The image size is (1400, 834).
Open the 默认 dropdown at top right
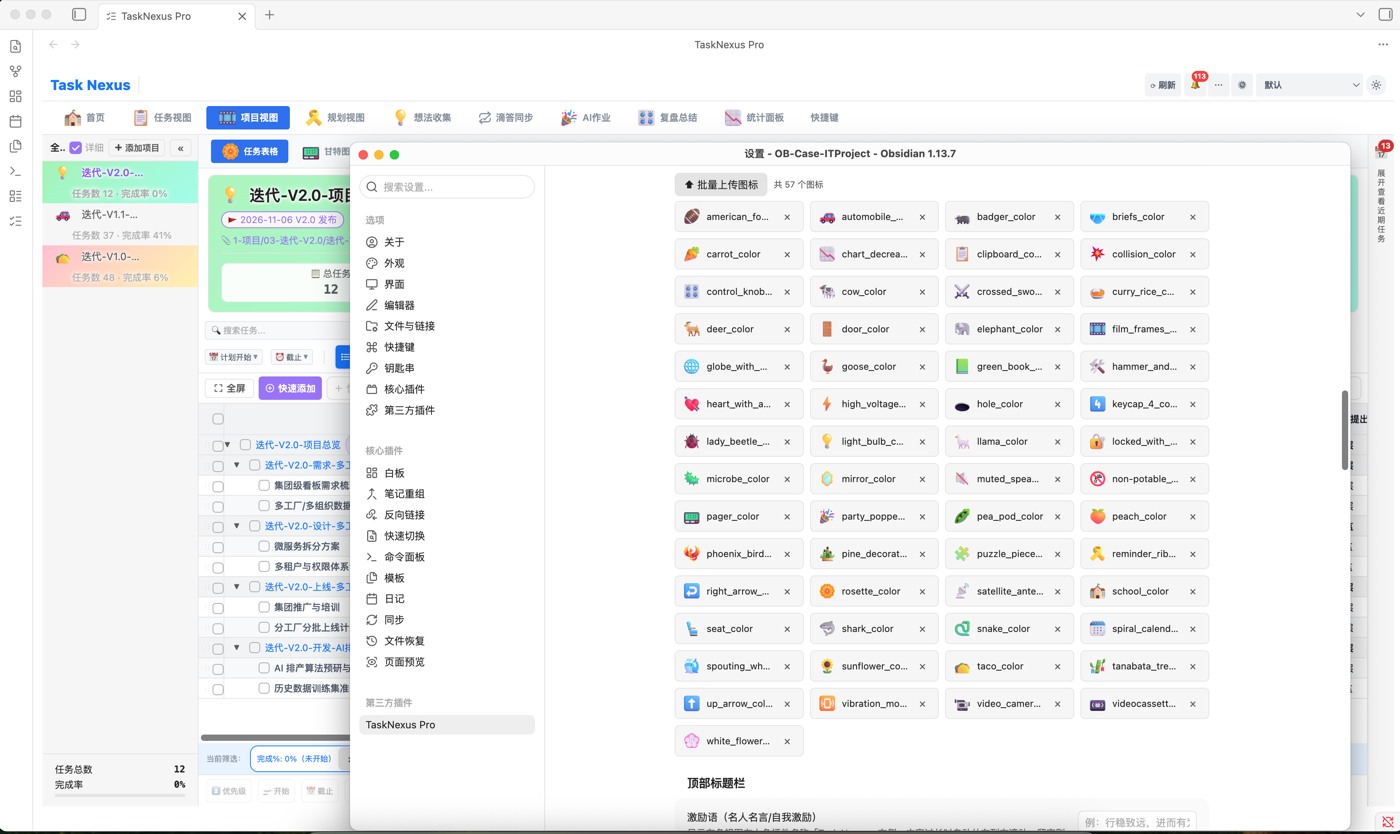(x=1310, y=85)
